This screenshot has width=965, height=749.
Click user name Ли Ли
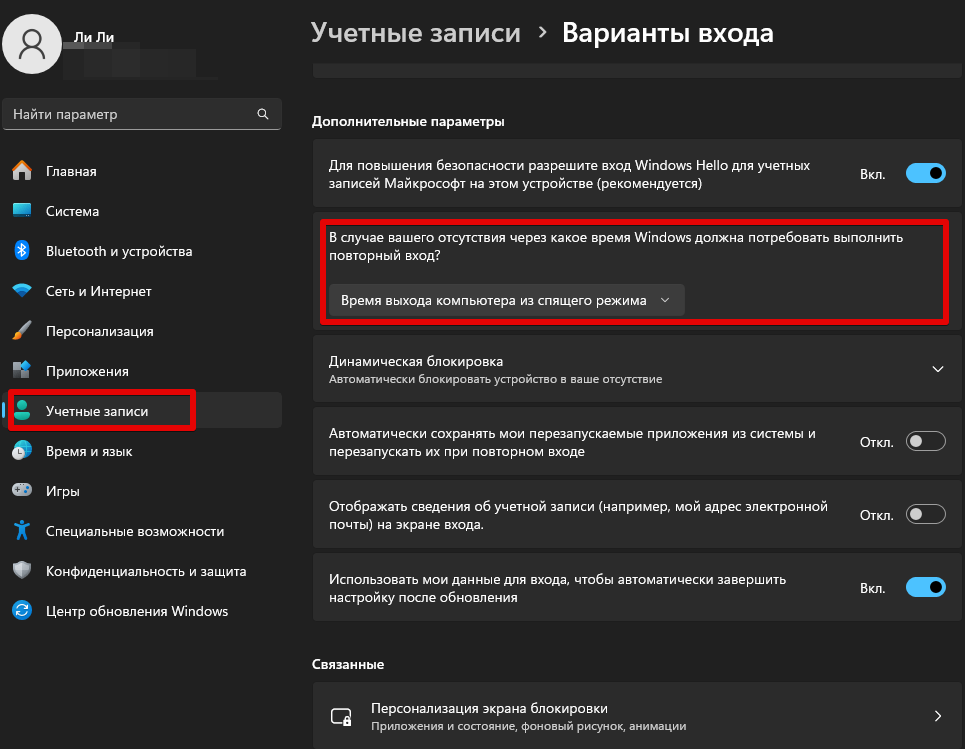94,38
